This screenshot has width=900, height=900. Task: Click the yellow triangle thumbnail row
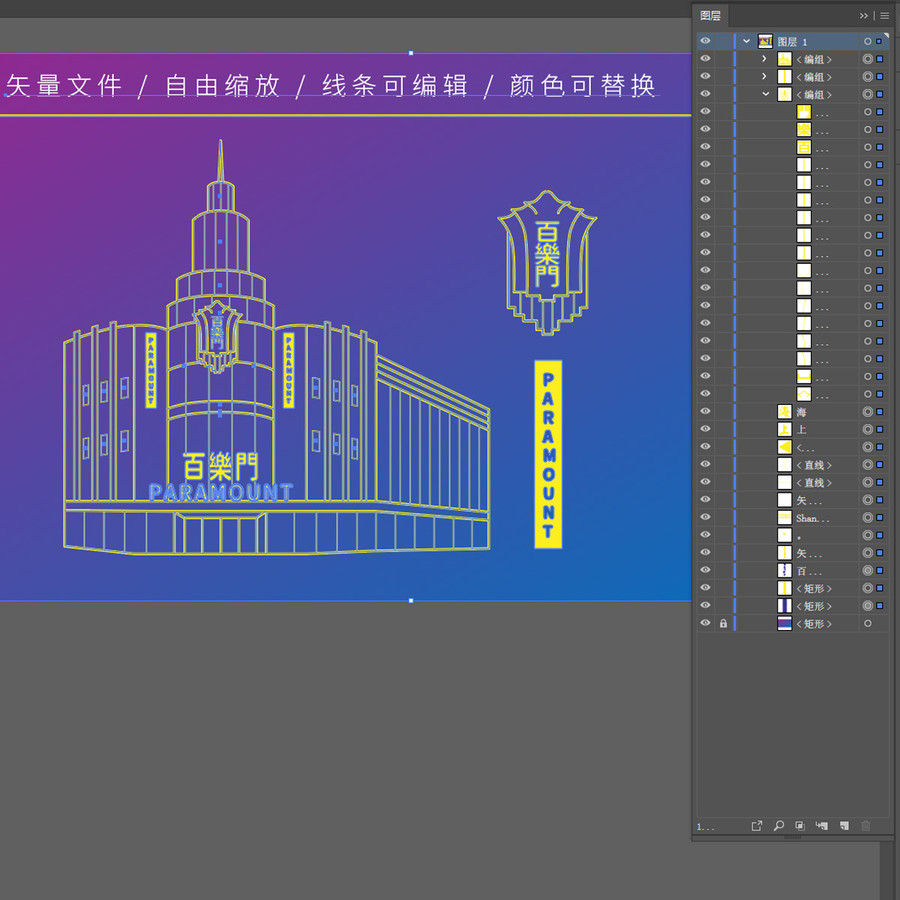click(784, 447)
